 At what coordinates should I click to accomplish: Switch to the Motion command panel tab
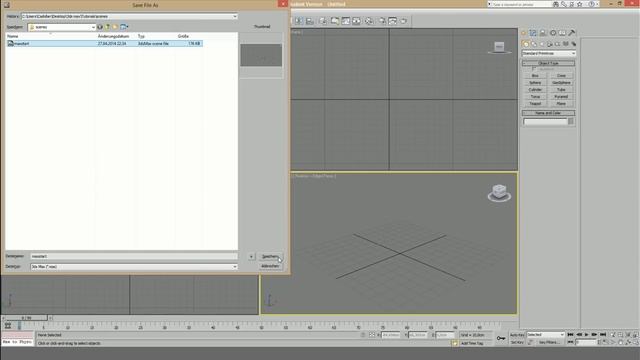pos(553,33)
